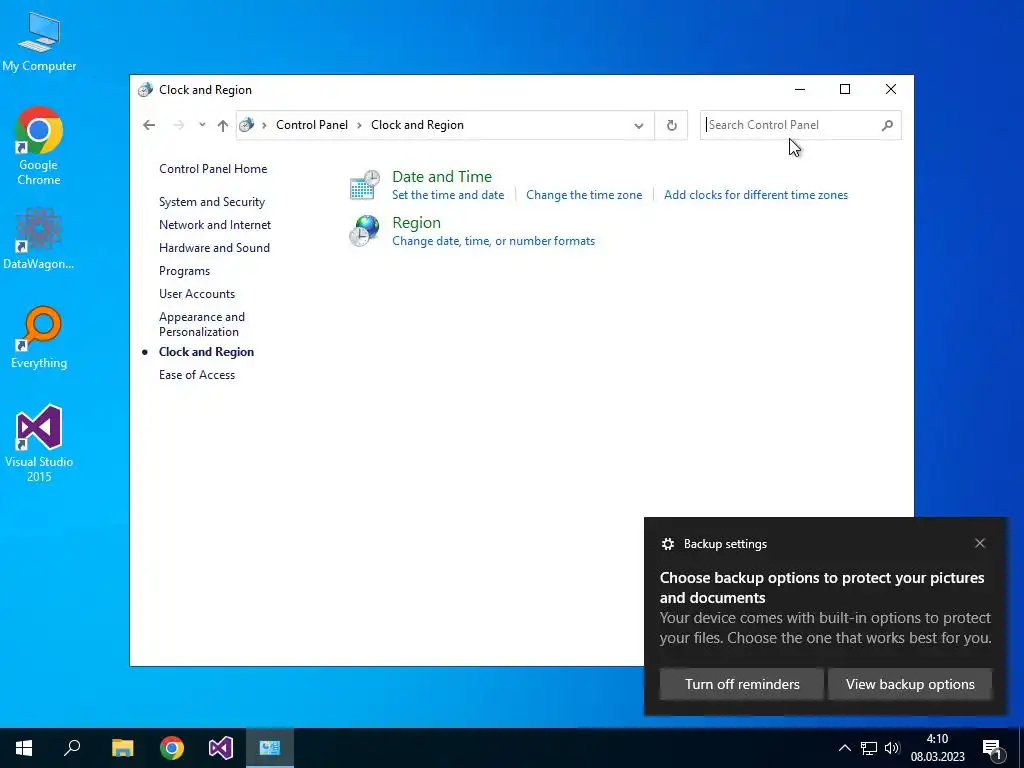Open the recent locations dropdown arrow
Image resolution: width=1024 pixels, height=768 pixels.
click(202, 125)
